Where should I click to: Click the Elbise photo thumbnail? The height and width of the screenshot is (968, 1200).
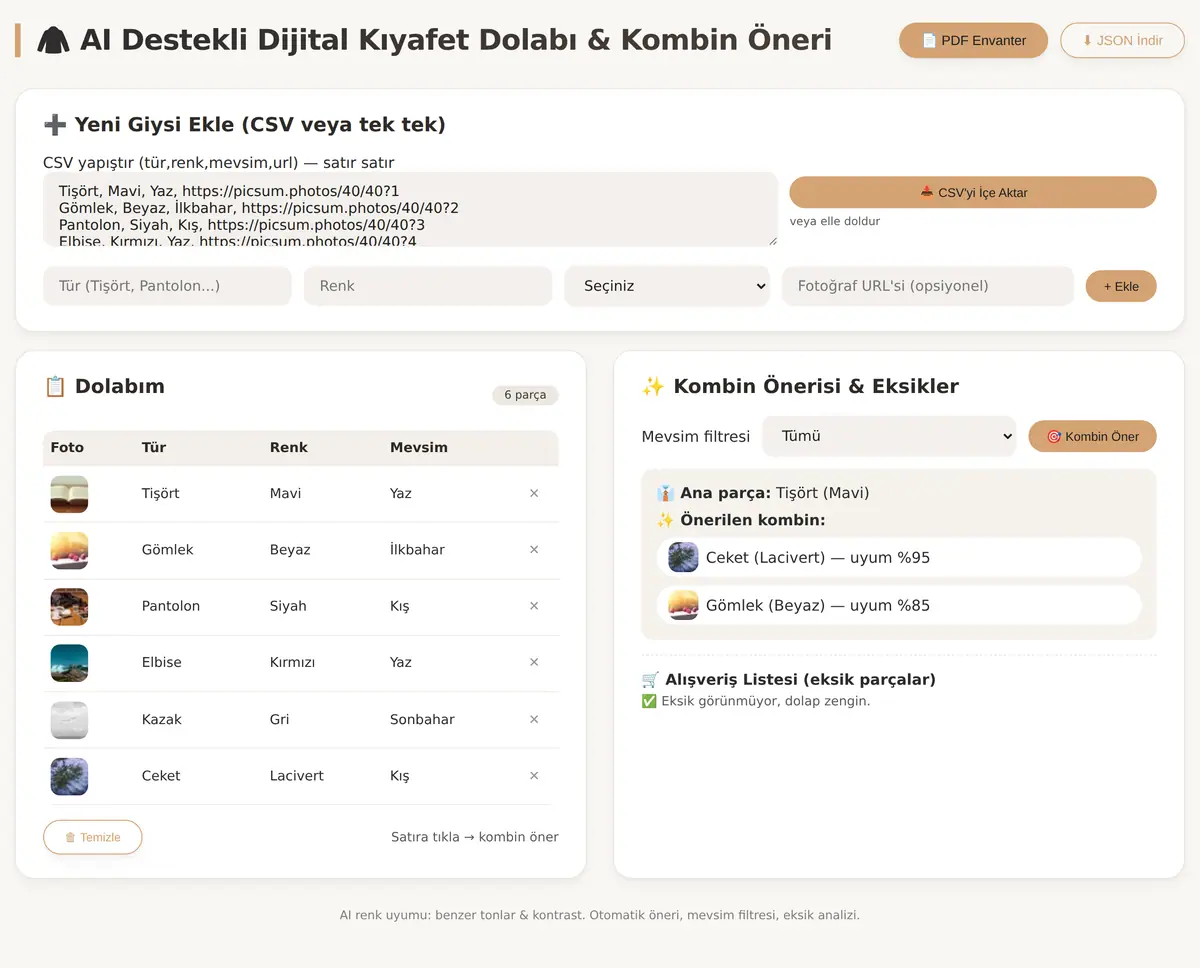point(69,663)
